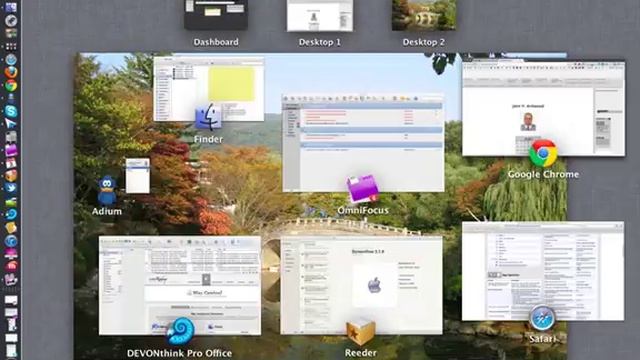This screenshot has width=640, height=360.
Task: Click the Adium label text
Action: pyautogui.click(x=107, y=211)
